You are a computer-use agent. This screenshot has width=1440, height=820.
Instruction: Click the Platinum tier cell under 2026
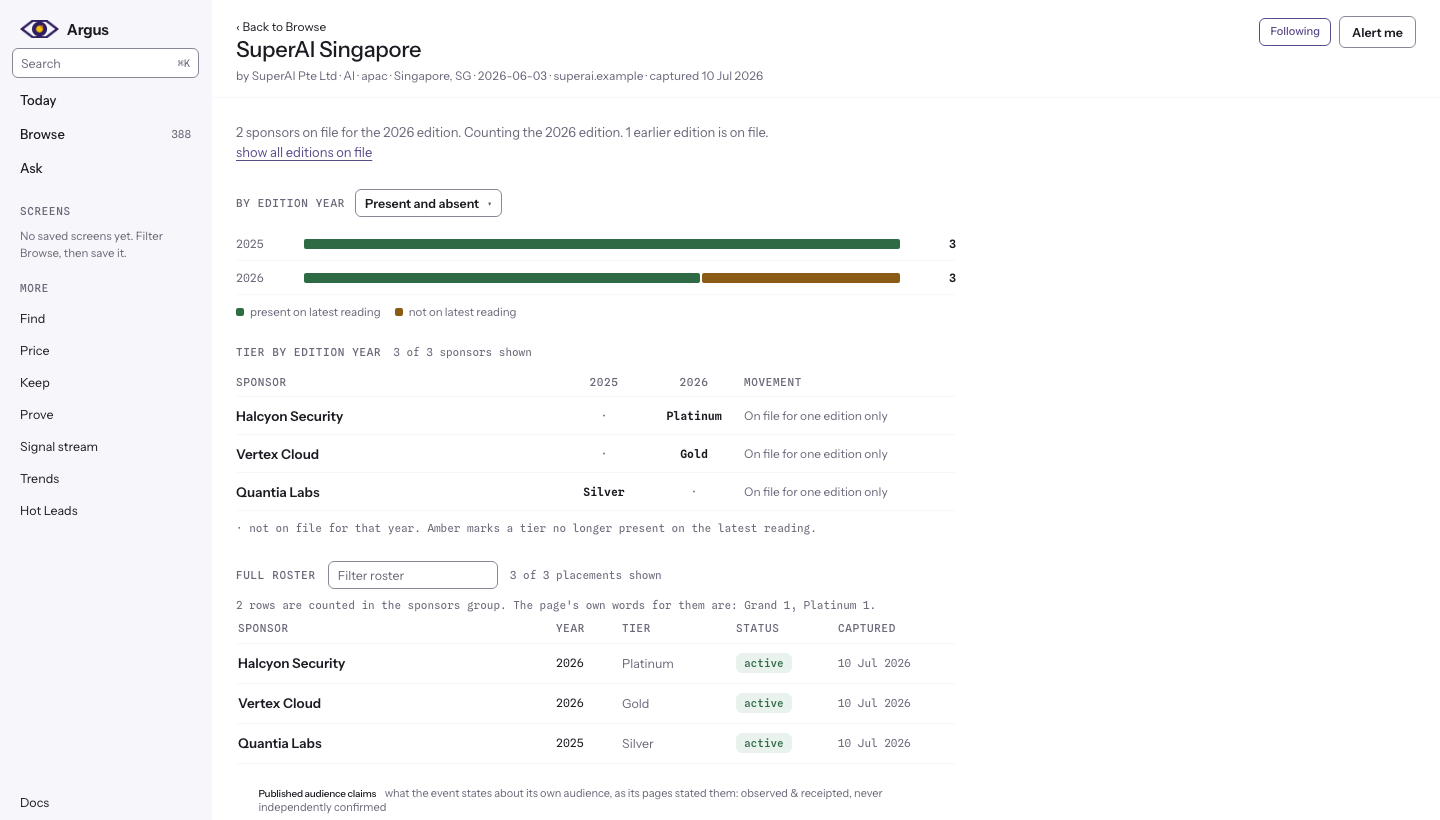[694, 416]
